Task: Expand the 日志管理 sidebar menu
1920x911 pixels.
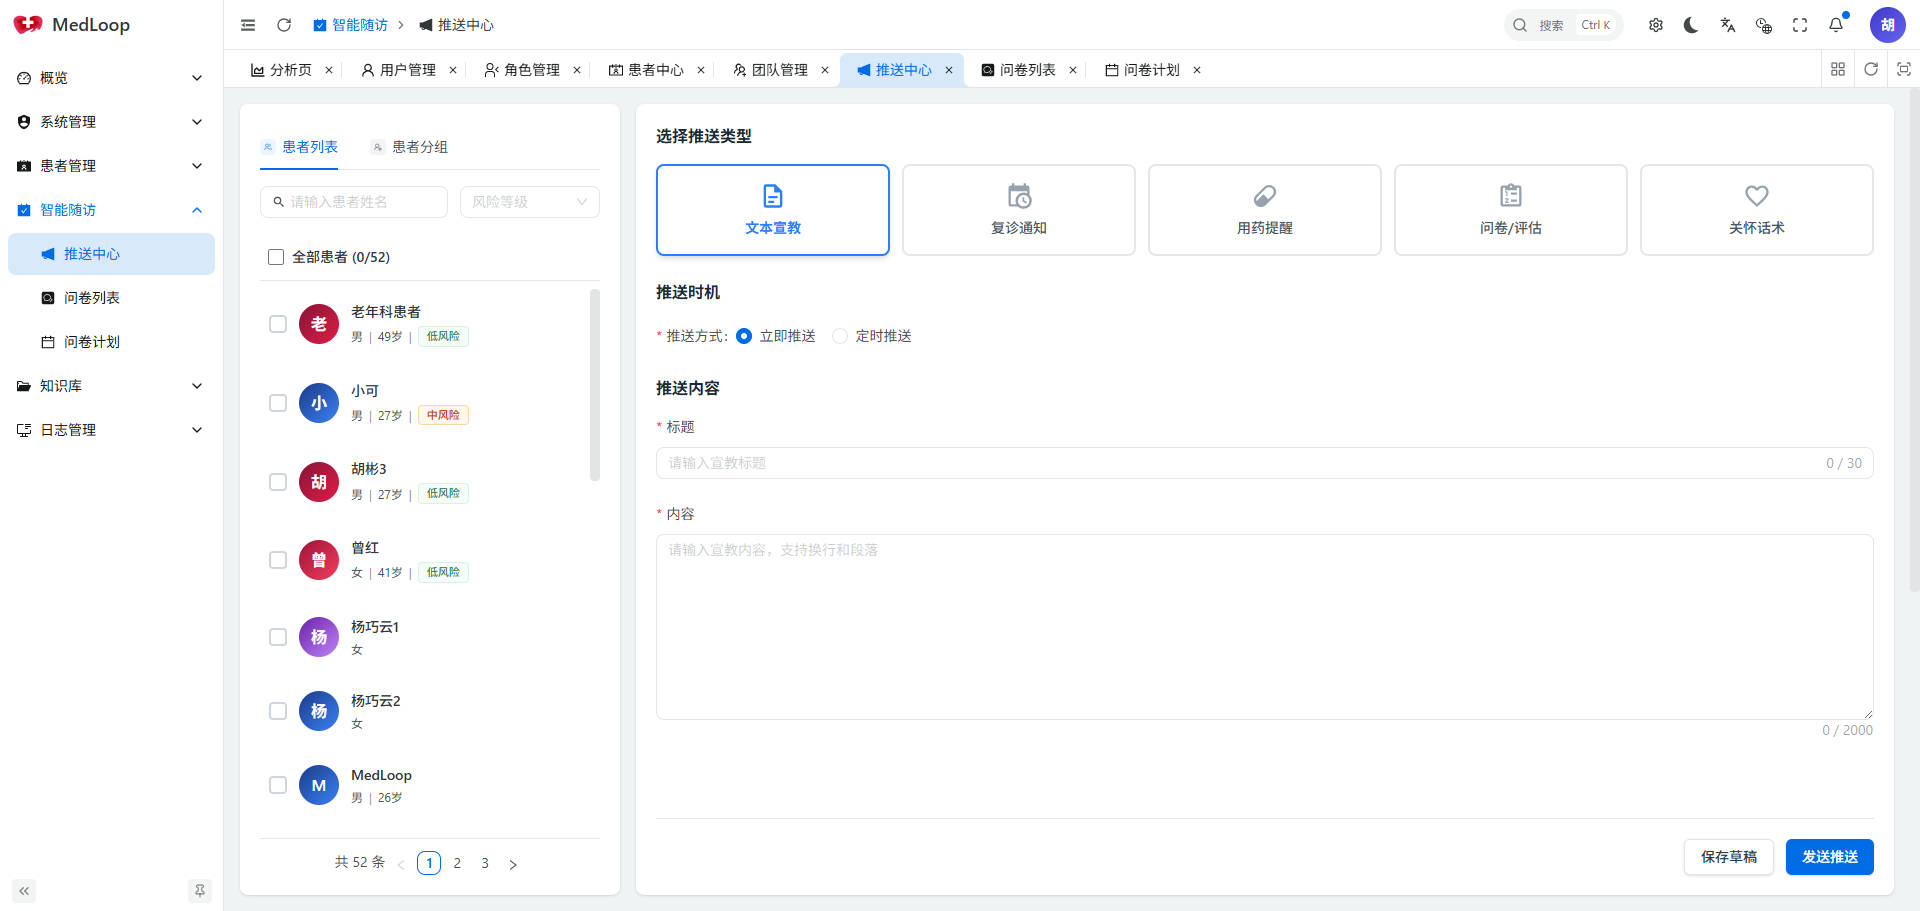Action: point(111,430)
